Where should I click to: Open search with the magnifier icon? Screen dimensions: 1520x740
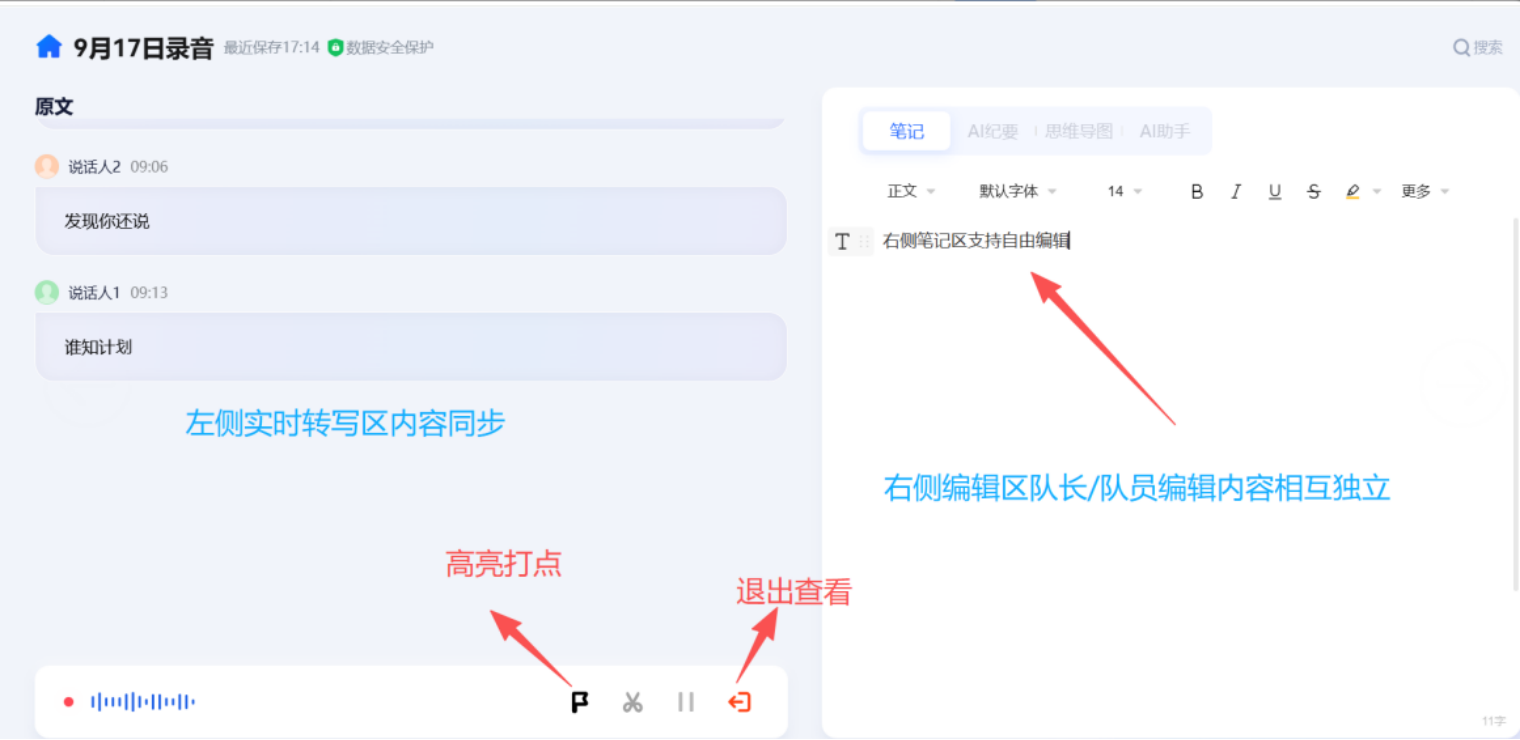[x=1462, y=47]
